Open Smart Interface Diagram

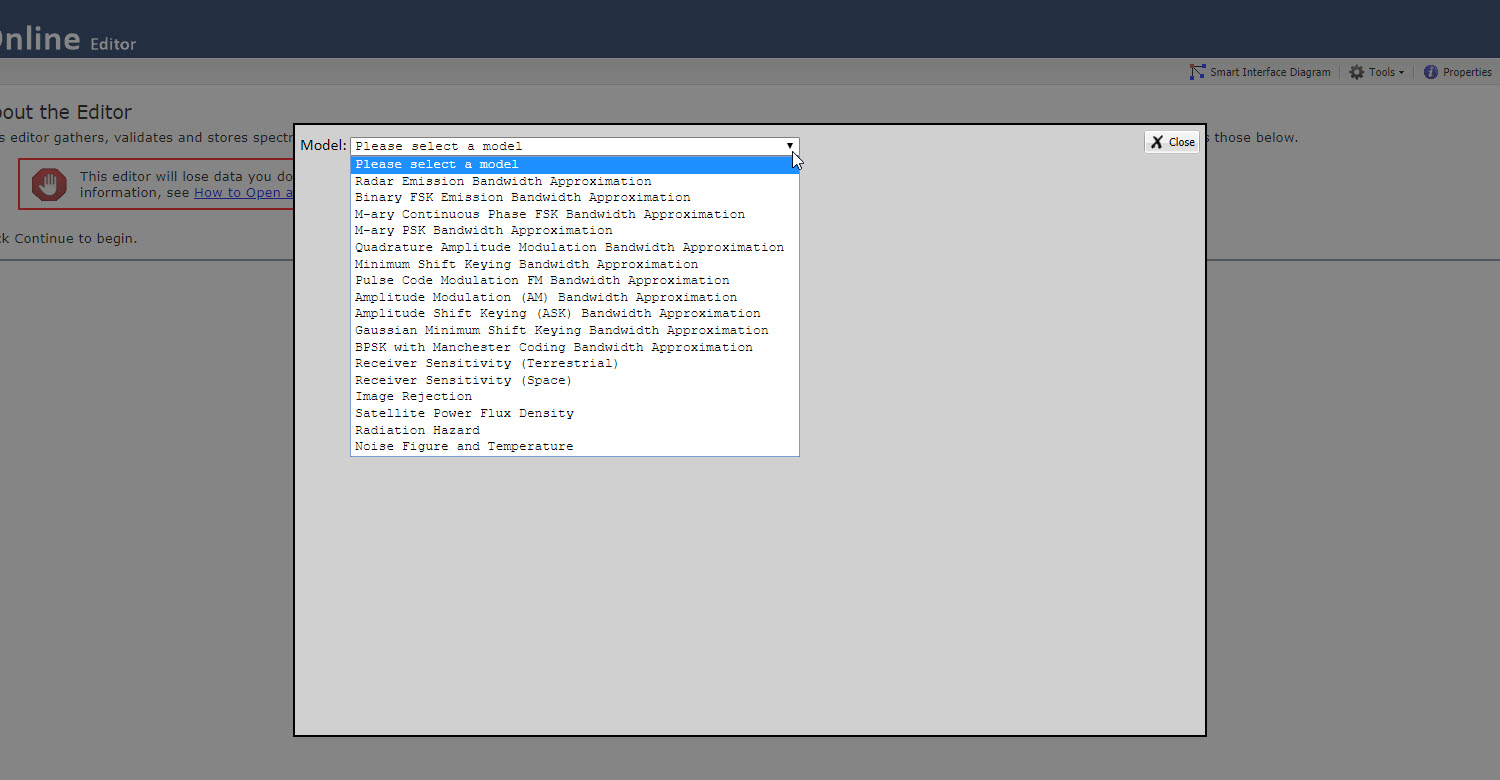[x=1260, y=72]
